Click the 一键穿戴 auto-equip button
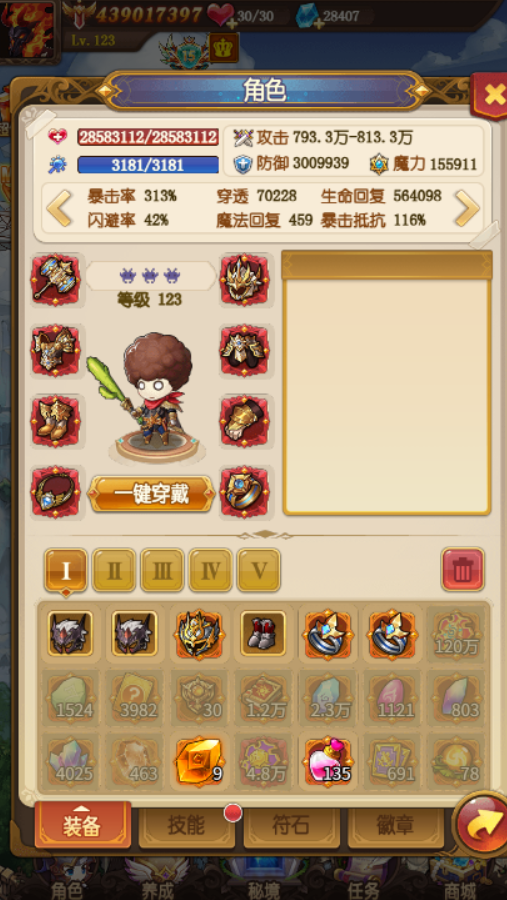Viewport: 507px width, 900px height. click(x=152, y=495)
